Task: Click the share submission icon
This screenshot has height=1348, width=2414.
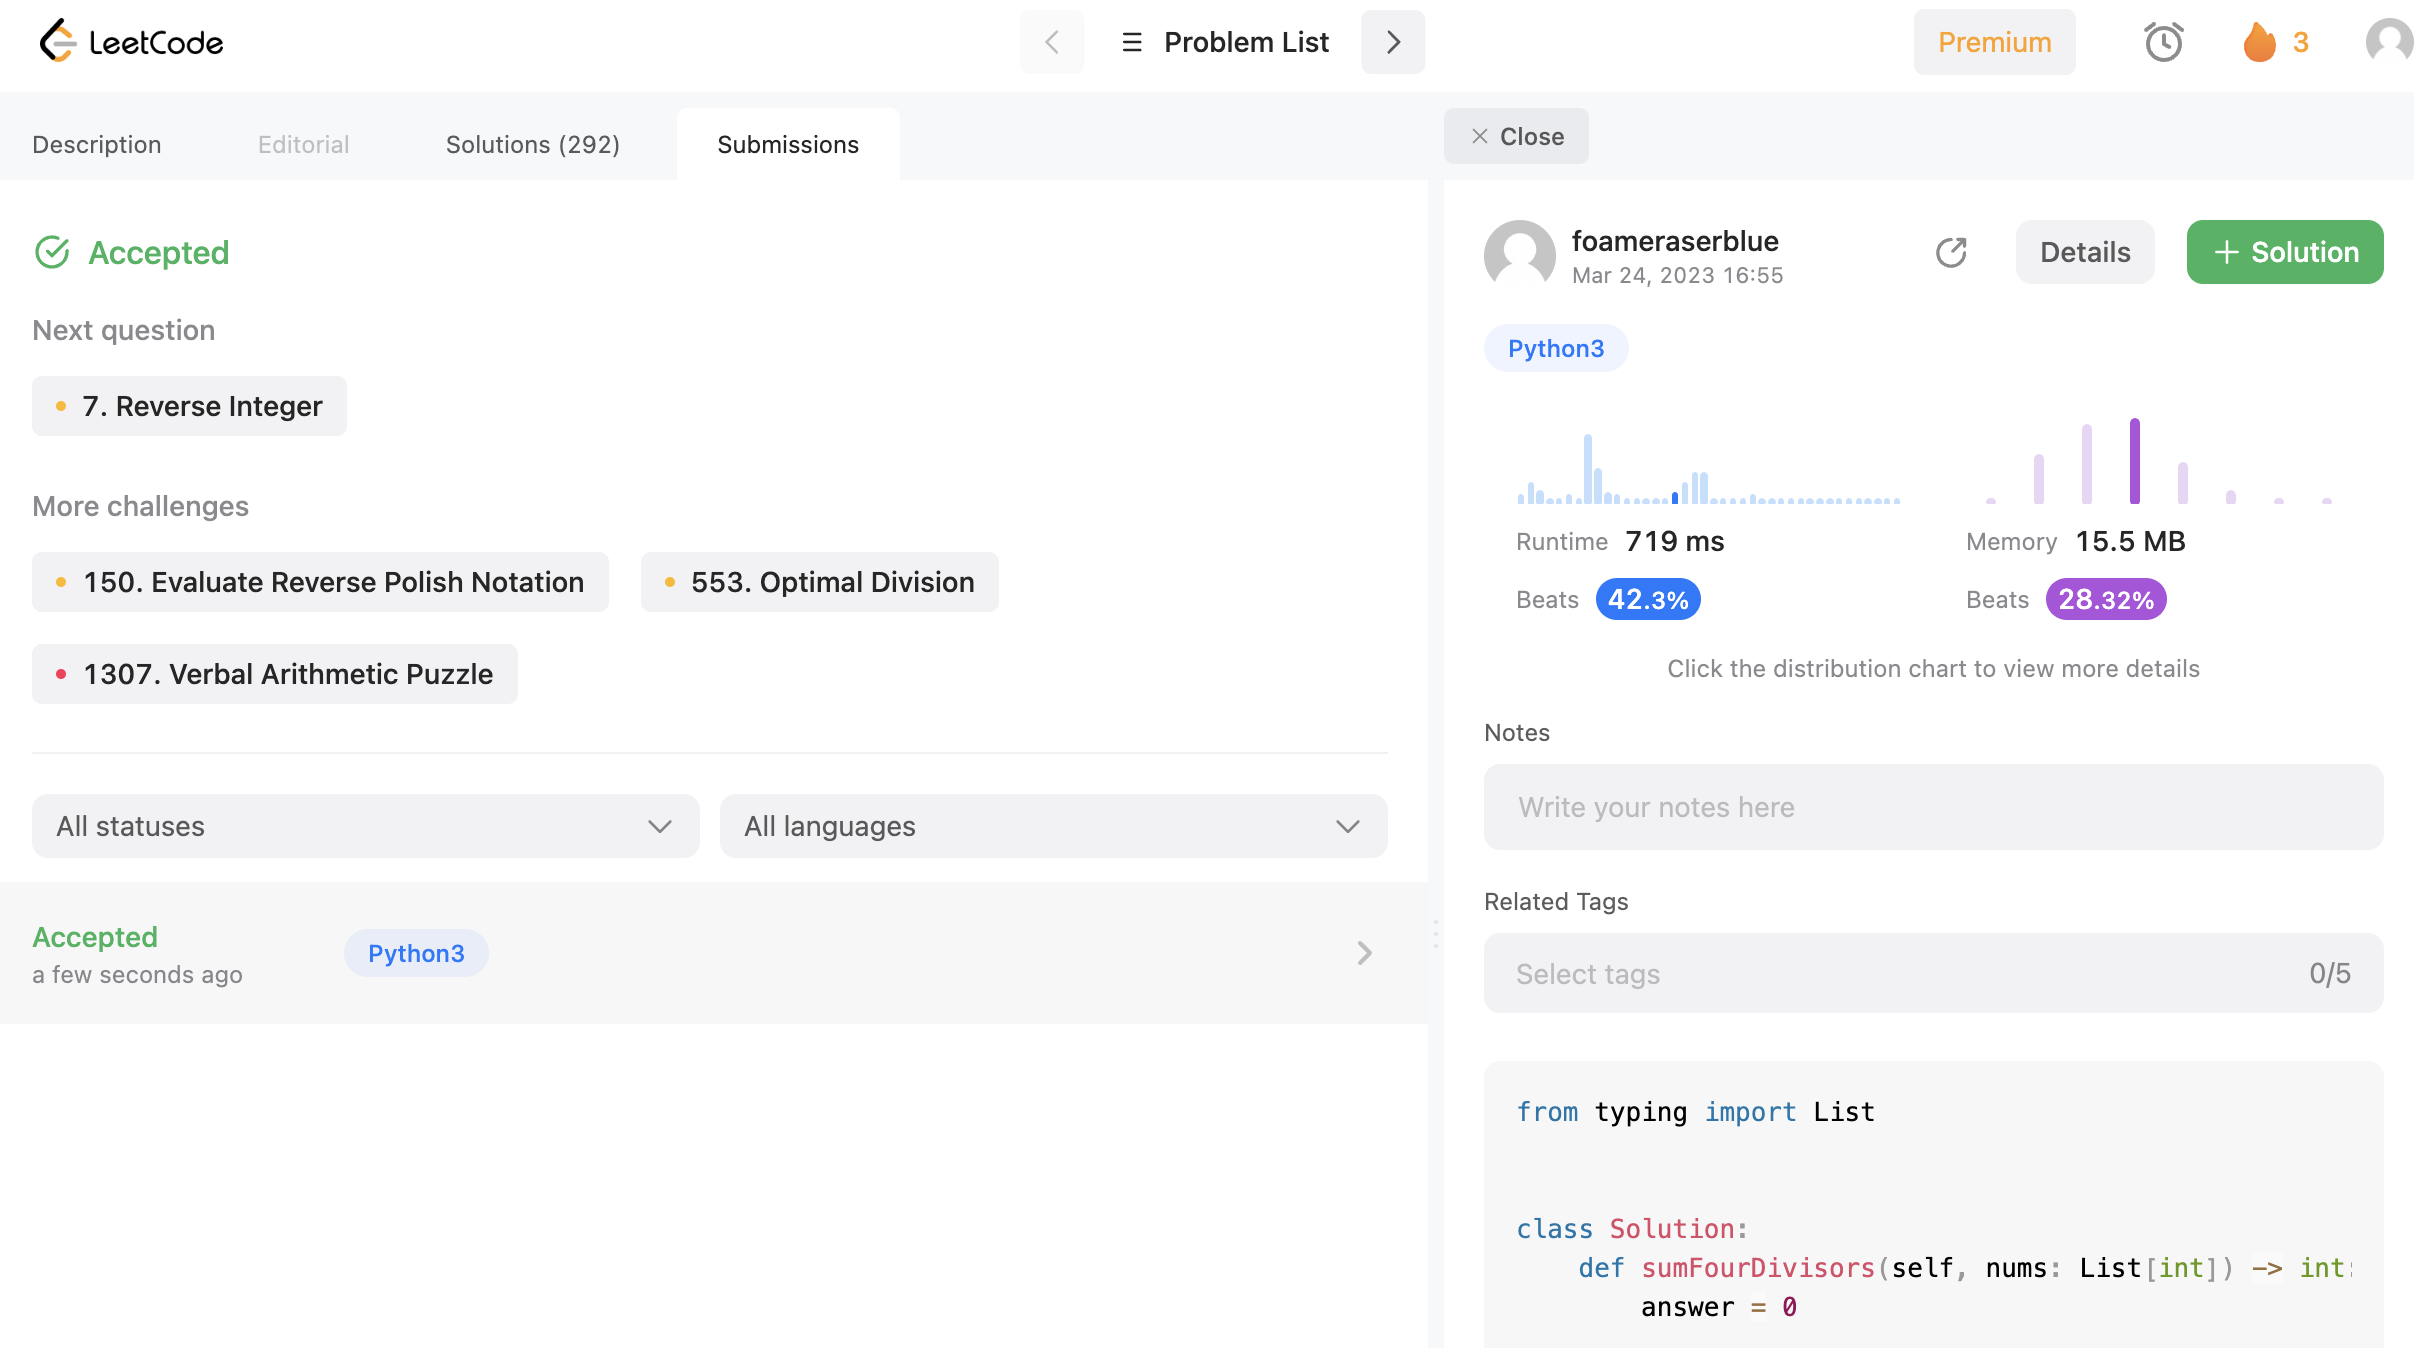Action: [1951, 252]
